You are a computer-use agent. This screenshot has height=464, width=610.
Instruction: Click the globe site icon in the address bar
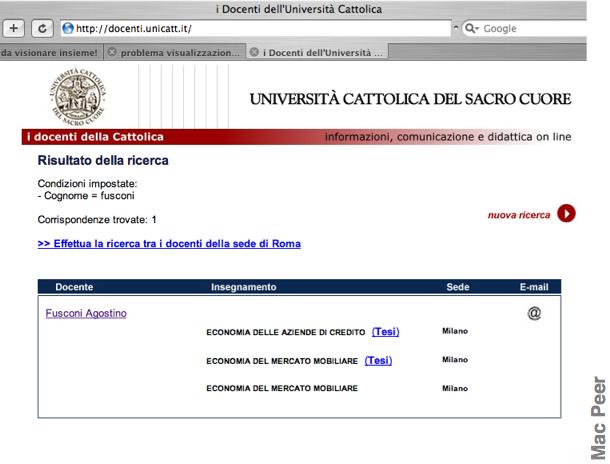coord(68,28)
